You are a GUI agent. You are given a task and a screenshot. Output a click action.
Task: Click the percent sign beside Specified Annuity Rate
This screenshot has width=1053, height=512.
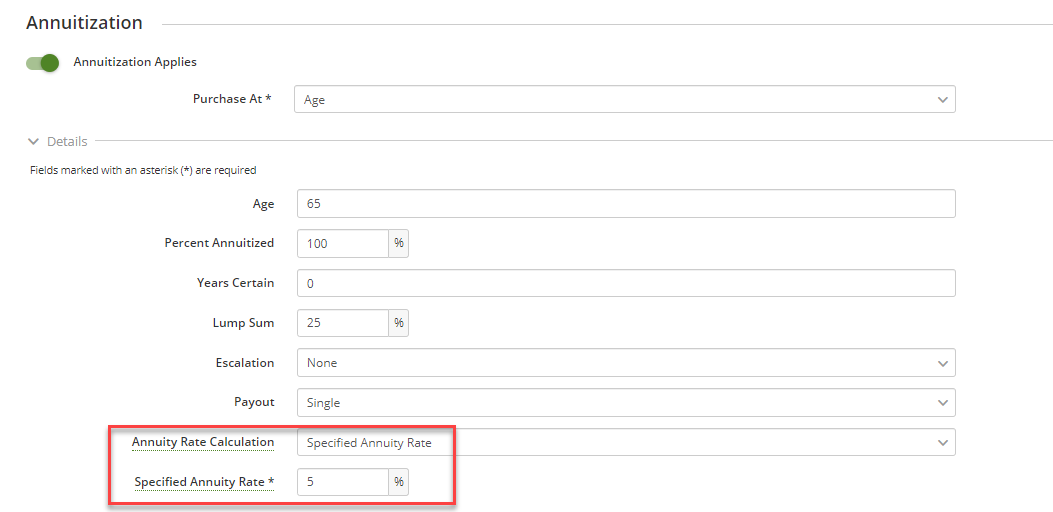click(398, 482)
